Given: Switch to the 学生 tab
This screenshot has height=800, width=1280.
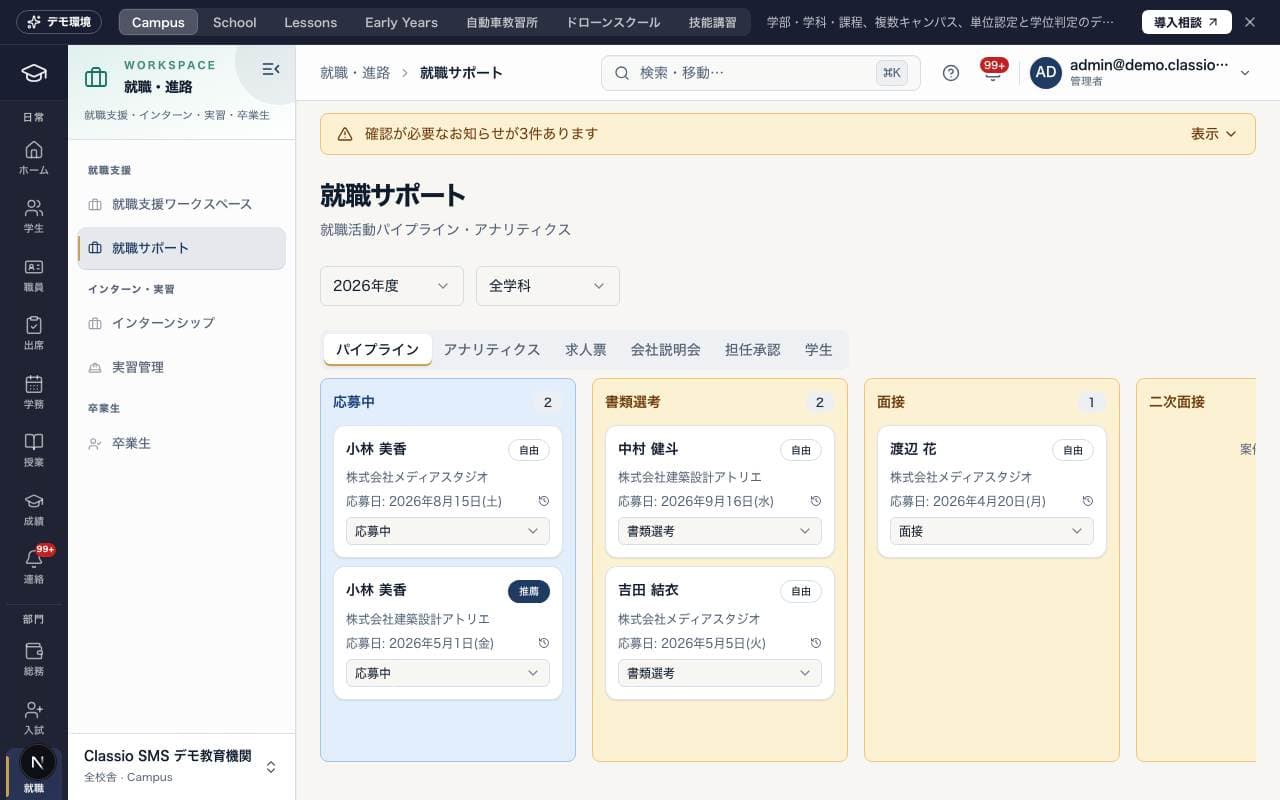Looking at the screenshot, I should point(819,350).
